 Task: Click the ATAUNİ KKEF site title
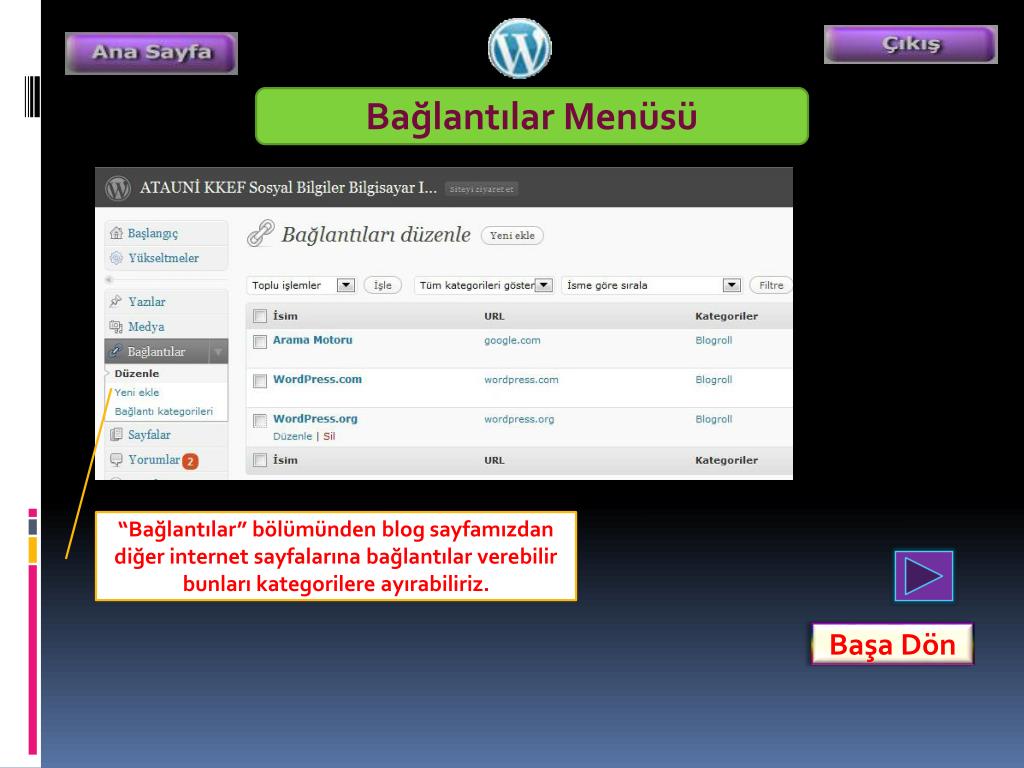[288, 188]
